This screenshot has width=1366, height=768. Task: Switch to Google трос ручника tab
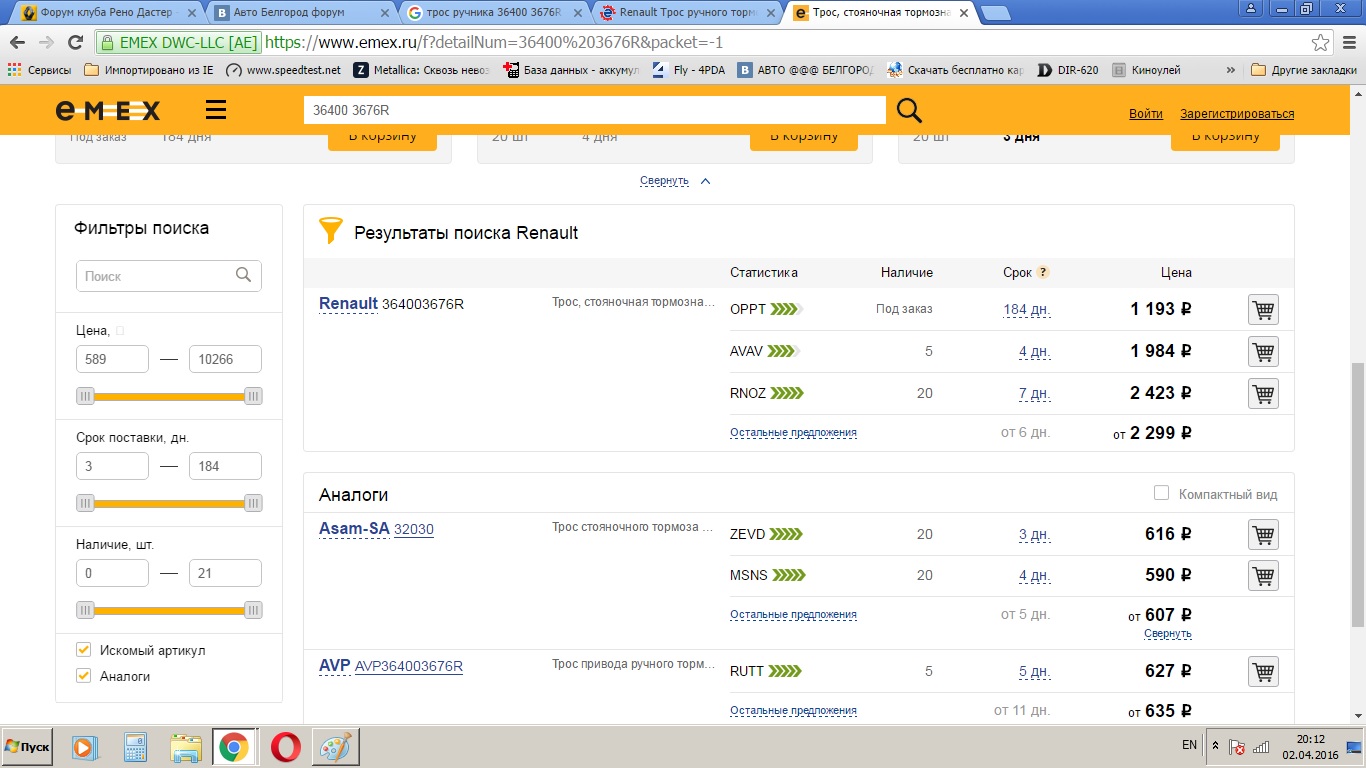tap(495, 13)
